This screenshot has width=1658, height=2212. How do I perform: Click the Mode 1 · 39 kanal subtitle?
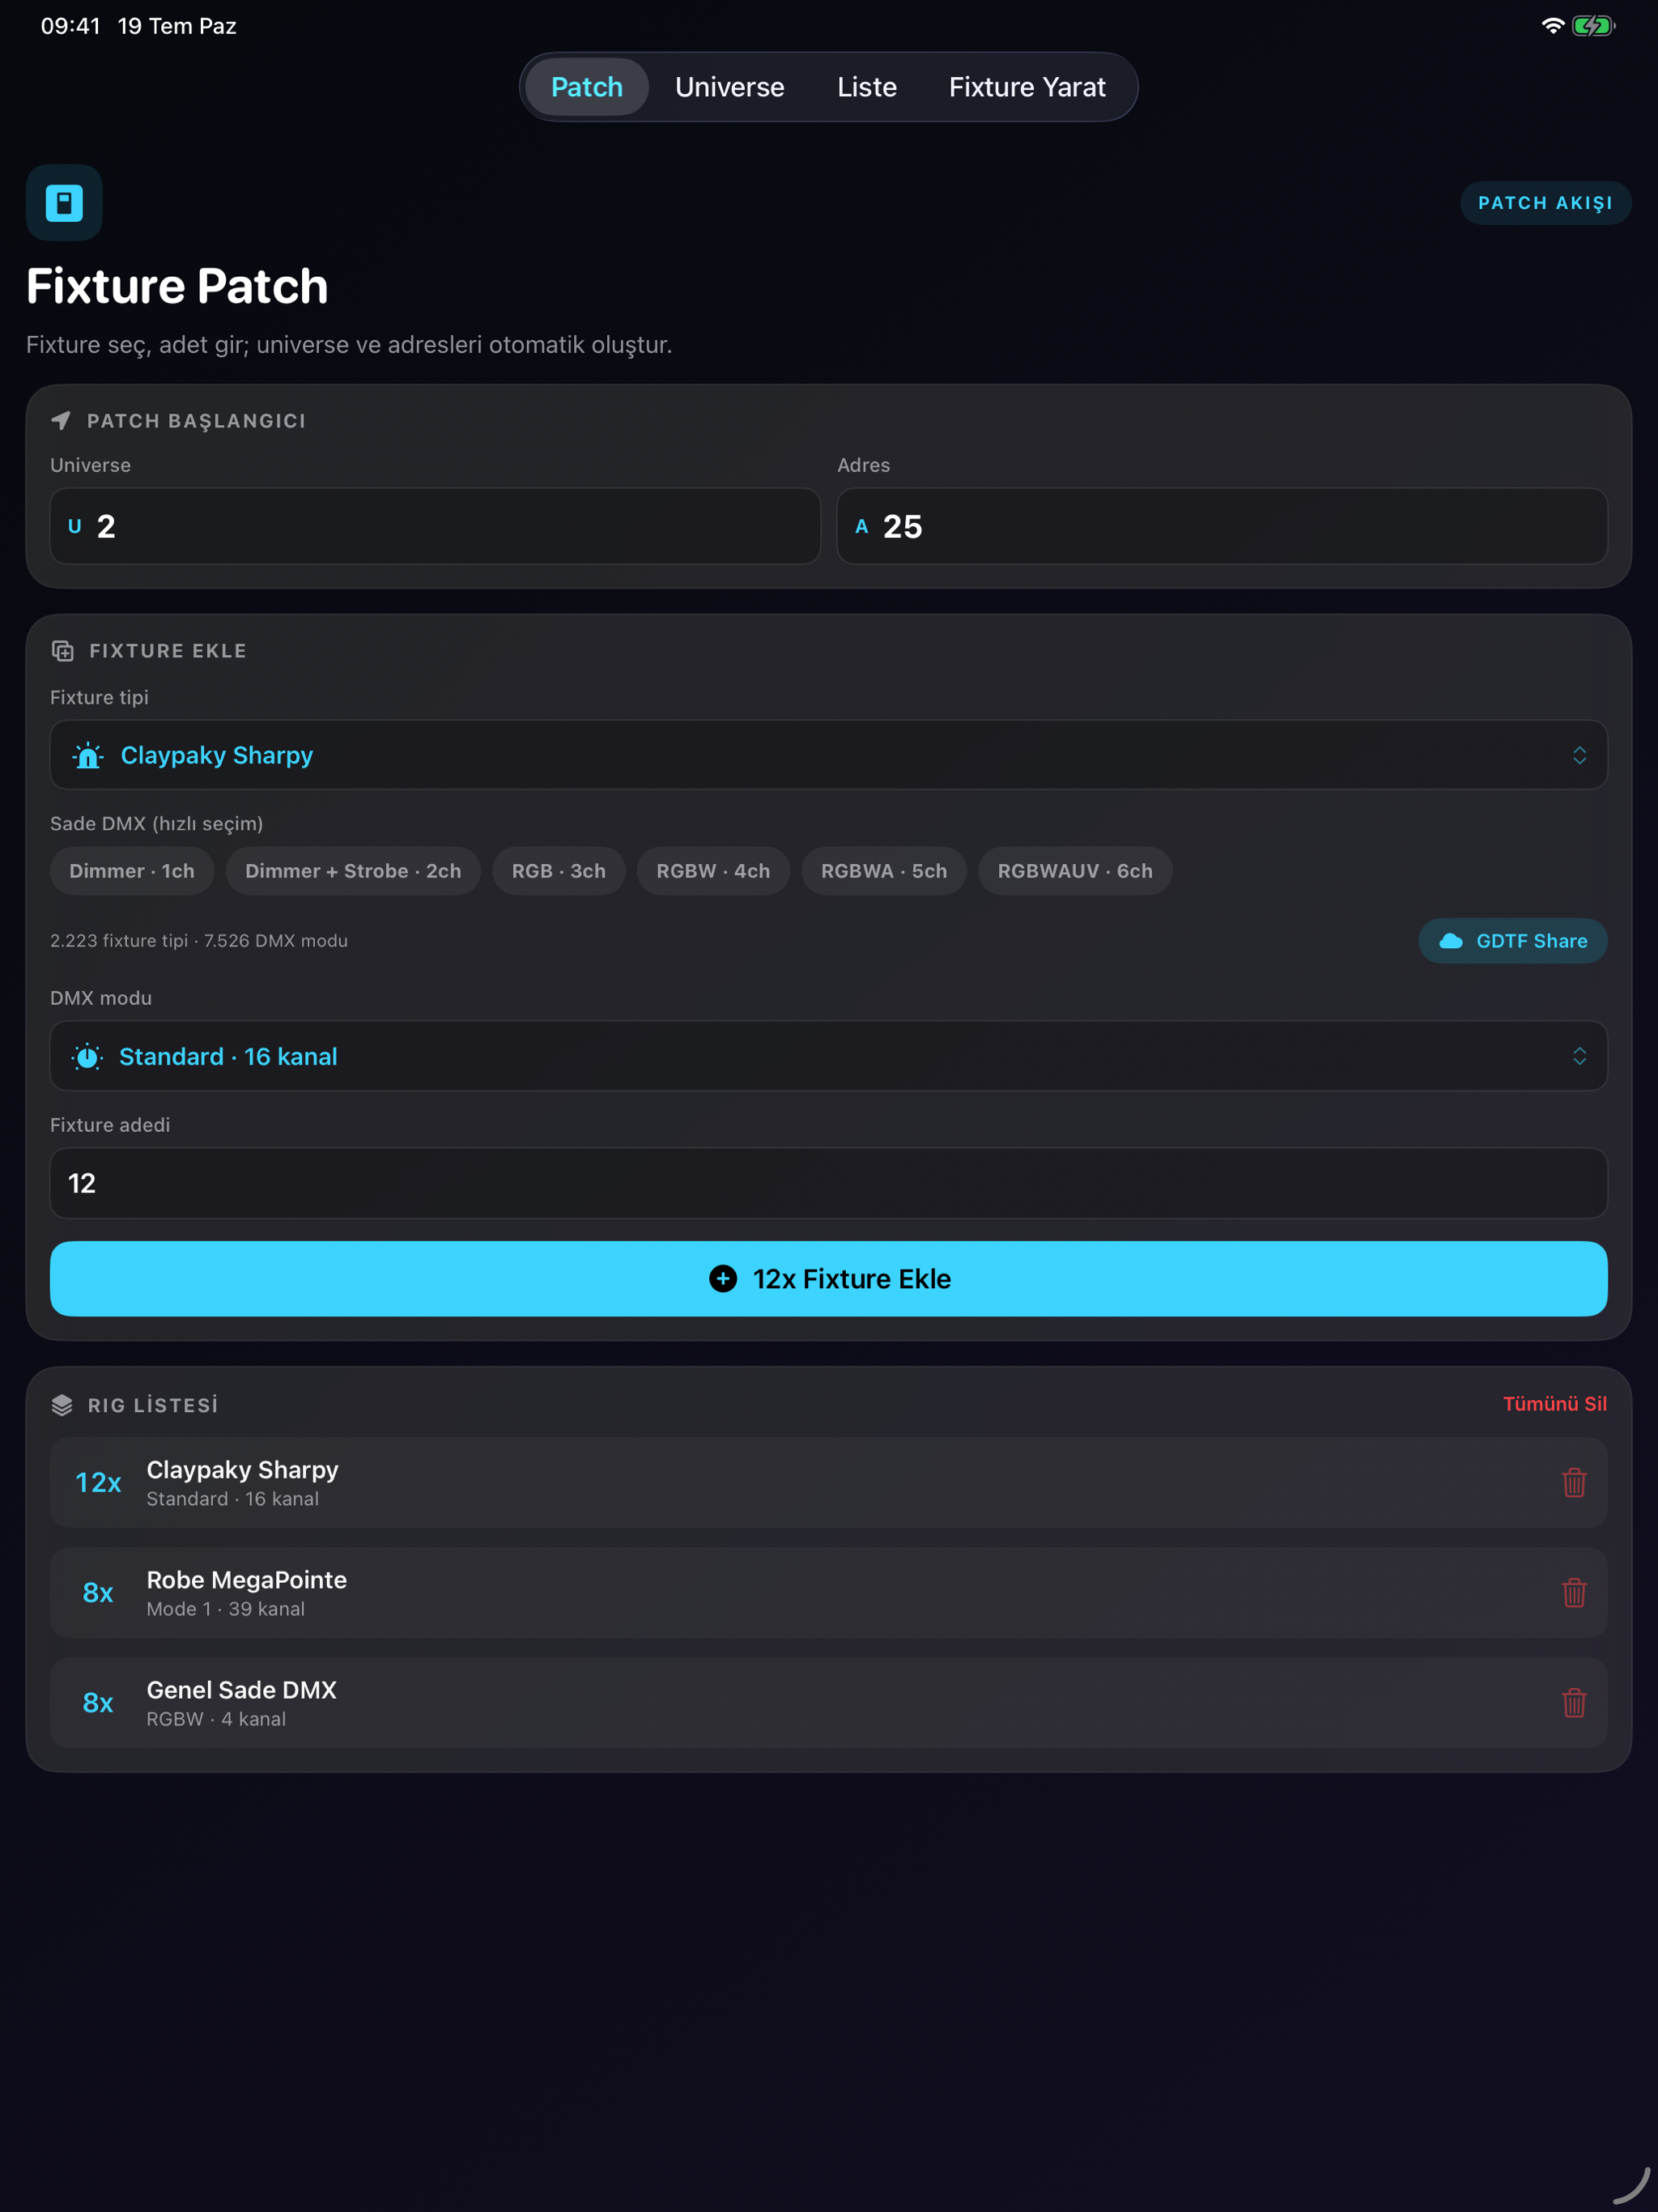click(x=226, y=1609)
